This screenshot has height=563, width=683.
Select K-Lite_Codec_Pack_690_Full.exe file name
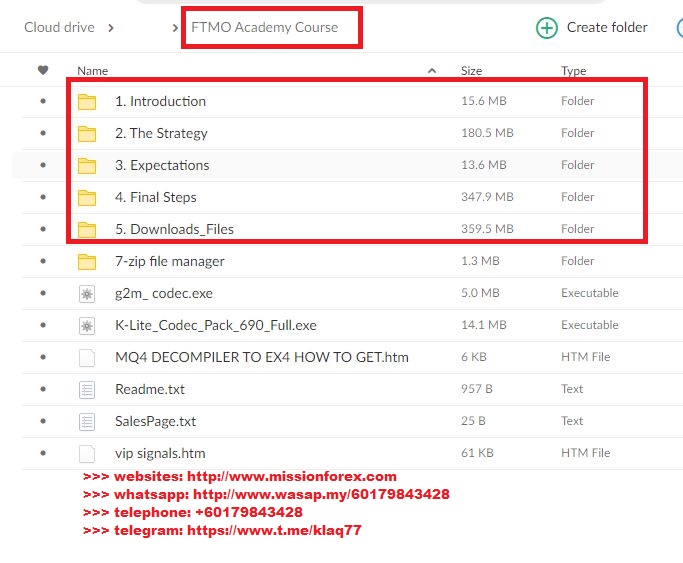tap(216, 325)
